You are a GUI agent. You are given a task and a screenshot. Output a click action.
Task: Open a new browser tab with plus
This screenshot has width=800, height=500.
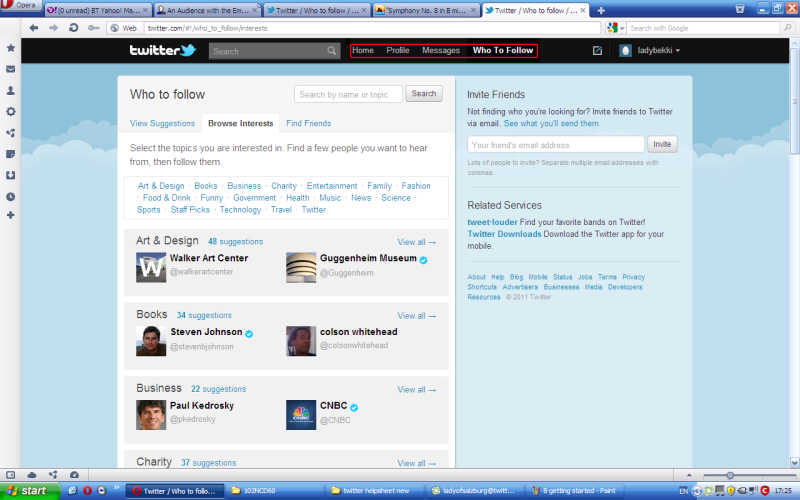601,10
